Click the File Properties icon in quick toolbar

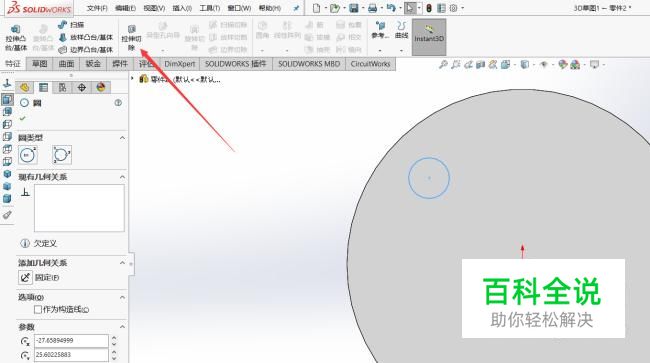point(441,8)
